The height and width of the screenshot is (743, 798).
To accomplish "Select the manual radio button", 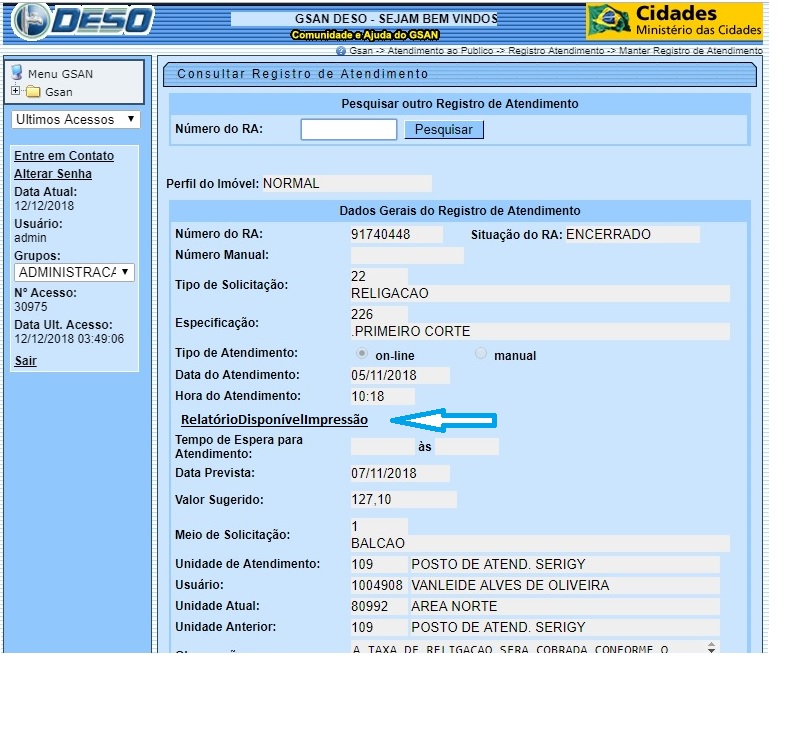I will point(481,354).
